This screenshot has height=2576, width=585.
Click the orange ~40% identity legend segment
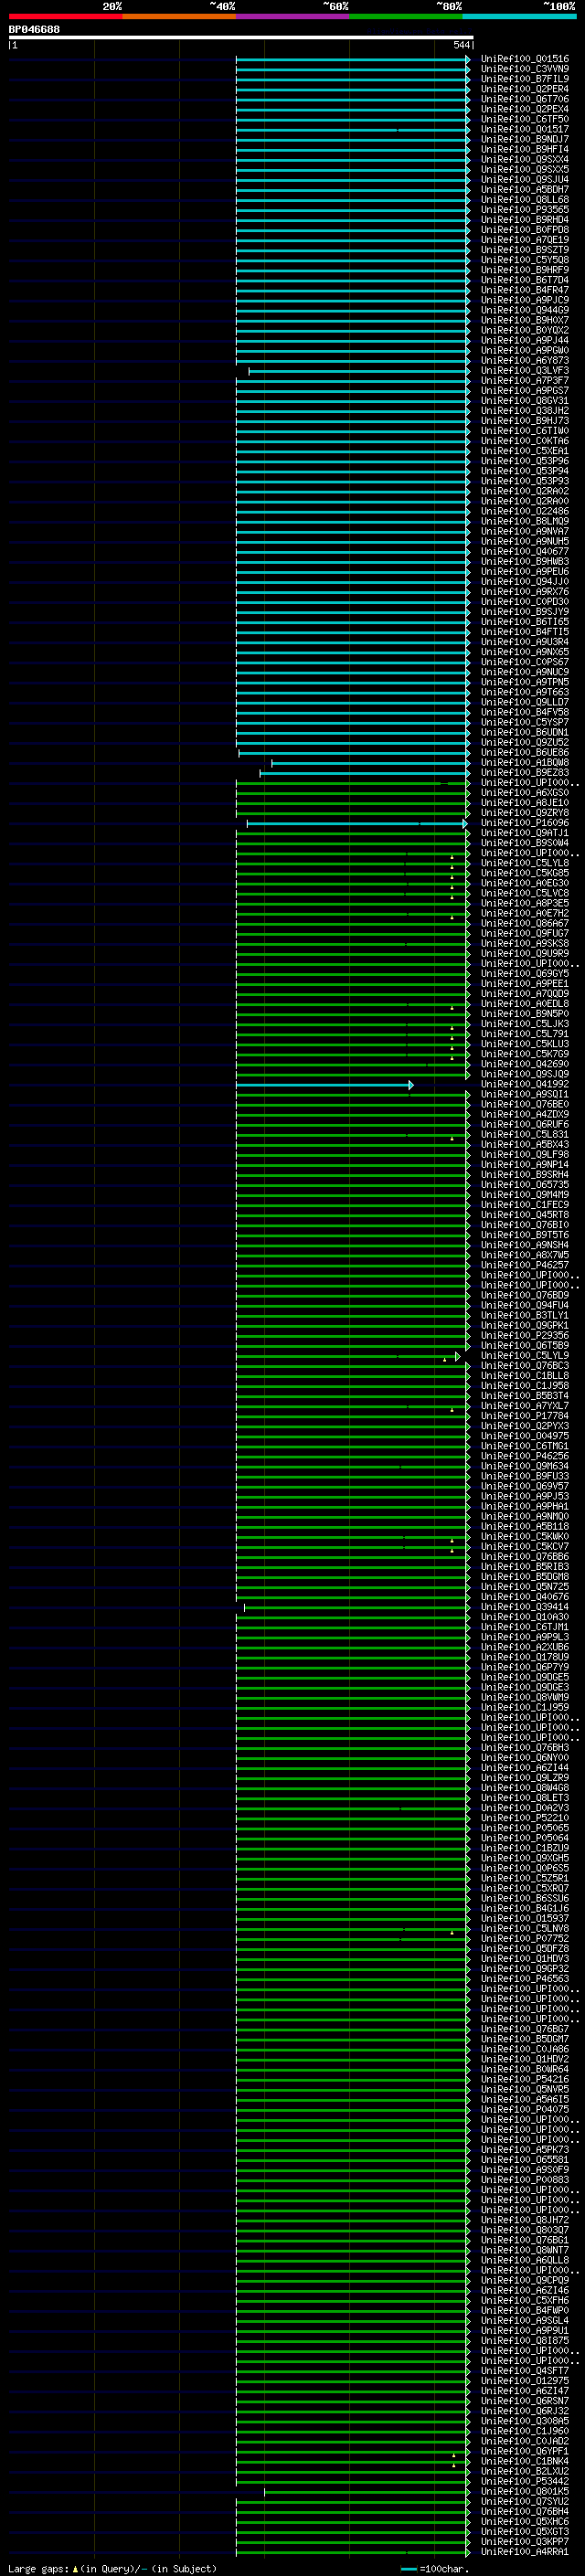[x=179, y=16]
